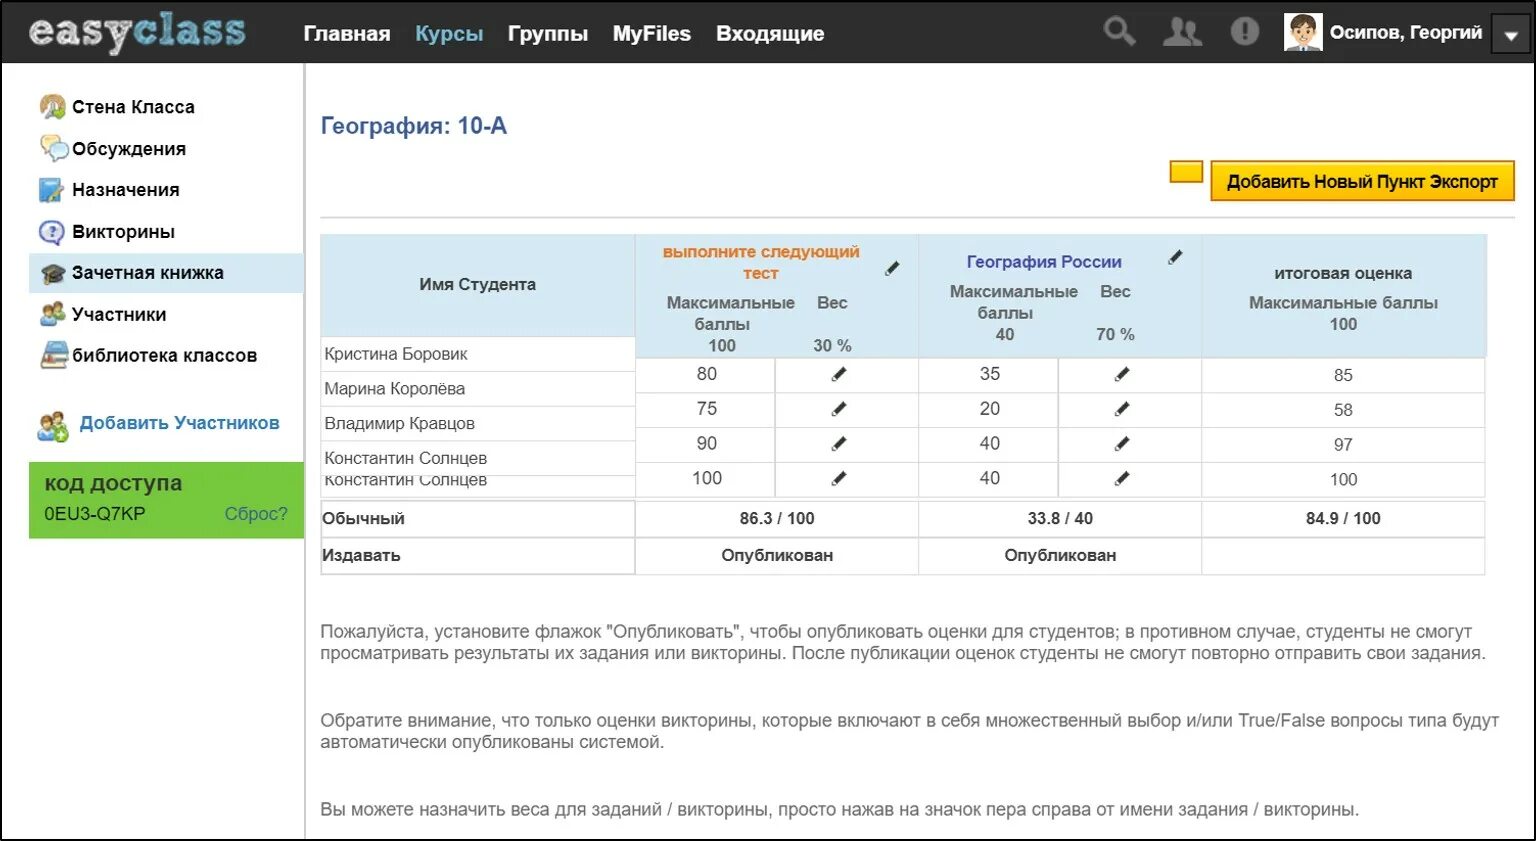The width and height of the screenshot is (1536, 841).
Task: Click the Добавить Новый Пункт Экспорт button
Action: pyautogui.click(x=1362, y=181)
